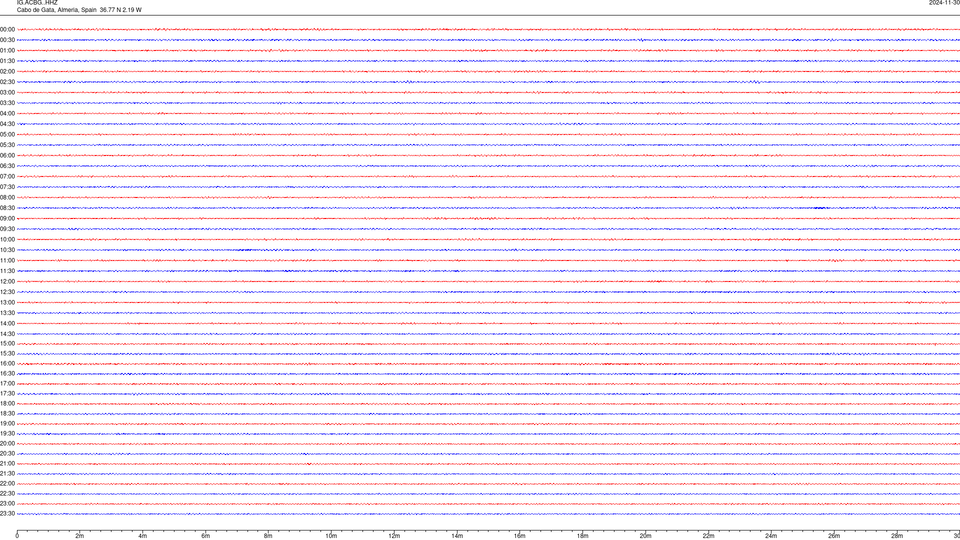
Task: Select the 16:00 time row label
Action: 7,364
